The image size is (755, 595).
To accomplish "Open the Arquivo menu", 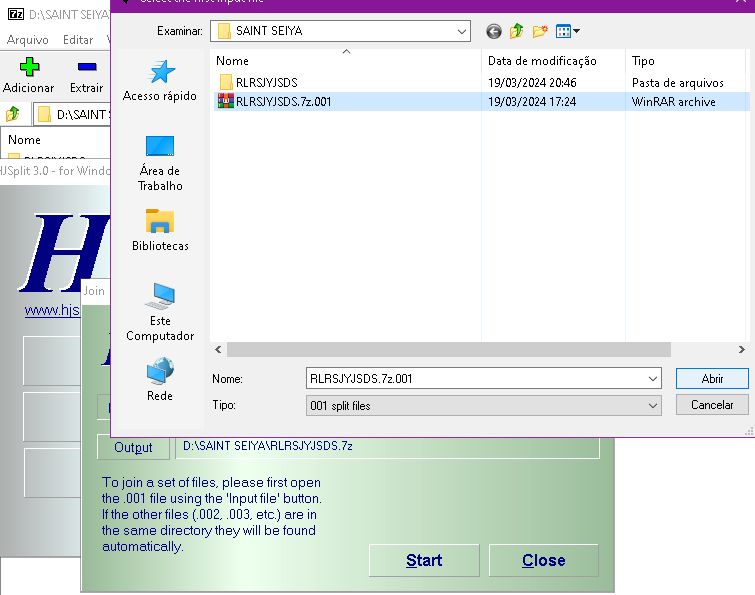I will pos(28,40).
